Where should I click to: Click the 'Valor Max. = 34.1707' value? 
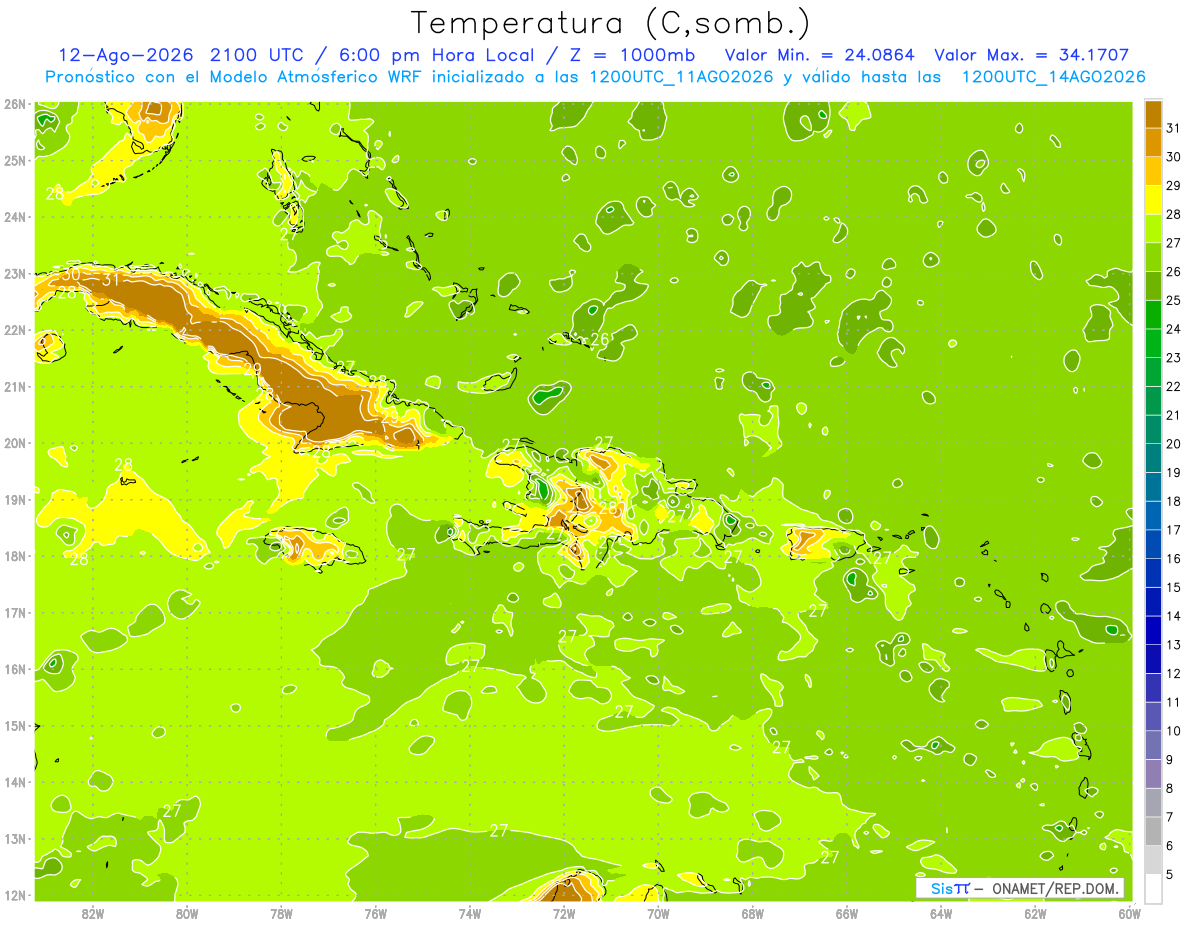click(x=1032, y=55)
